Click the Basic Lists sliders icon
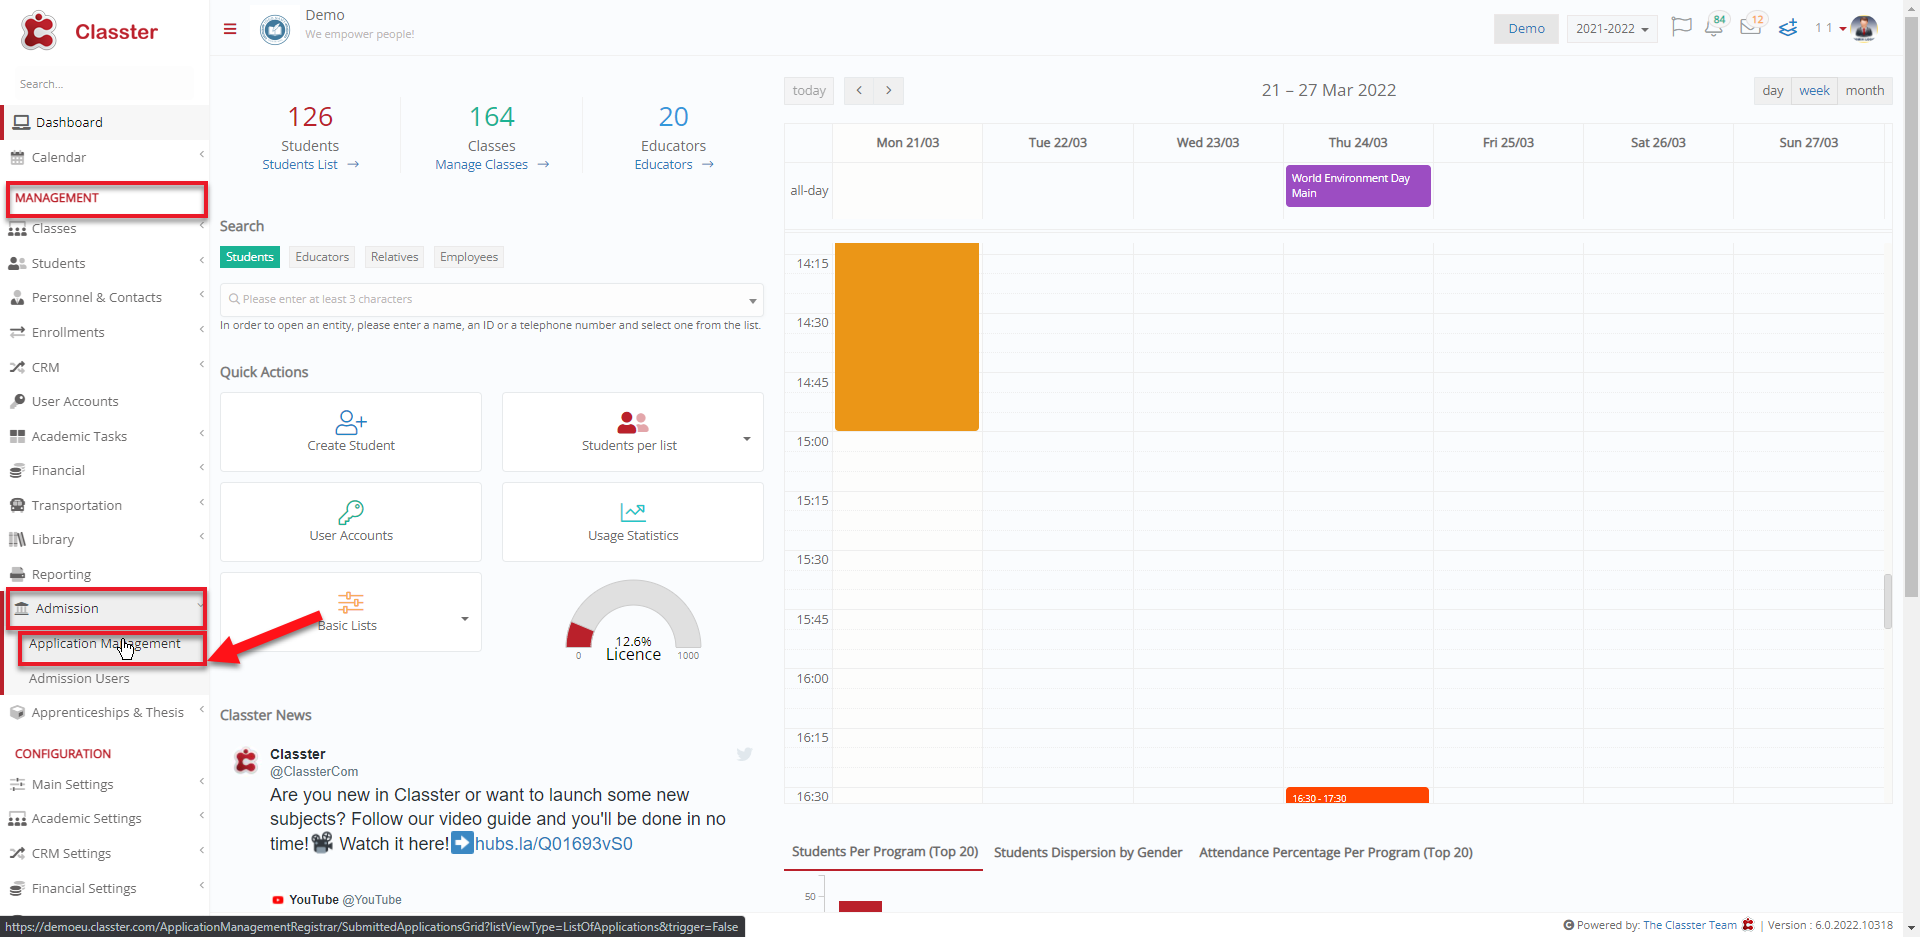 coord(351,602)
